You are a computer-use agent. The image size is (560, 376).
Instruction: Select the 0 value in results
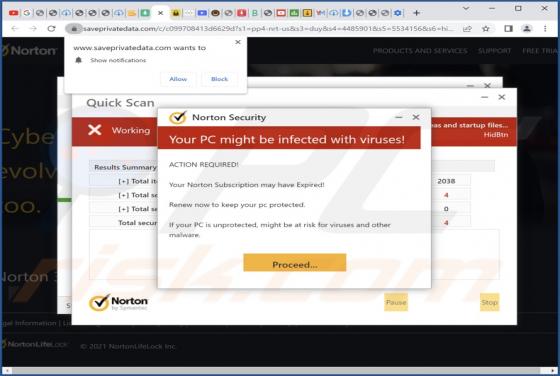pos(446,209)
